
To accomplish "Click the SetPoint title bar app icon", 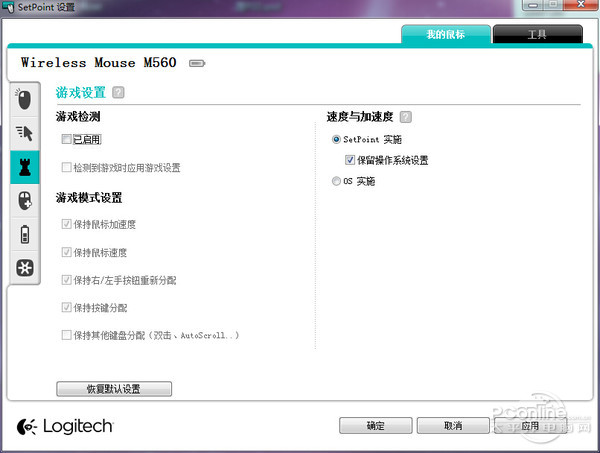I will pos(8,7).
